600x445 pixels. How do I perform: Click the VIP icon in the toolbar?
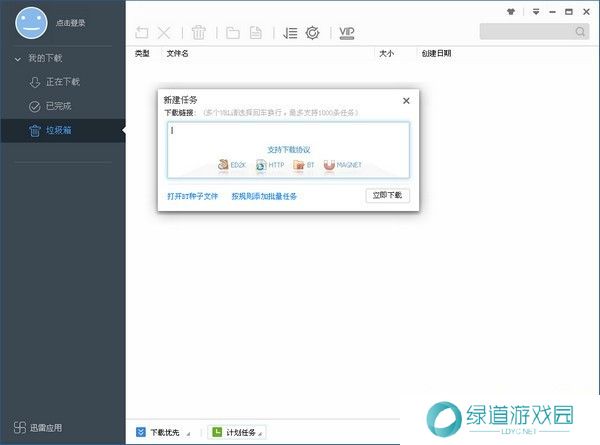point(347,33)
